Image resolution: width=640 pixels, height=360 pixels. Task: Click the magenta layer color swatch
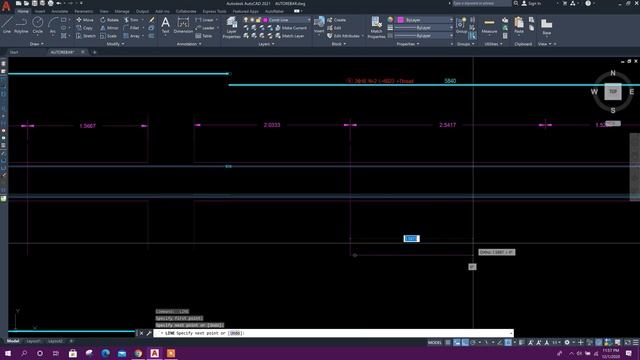click(x=265, y=20)
